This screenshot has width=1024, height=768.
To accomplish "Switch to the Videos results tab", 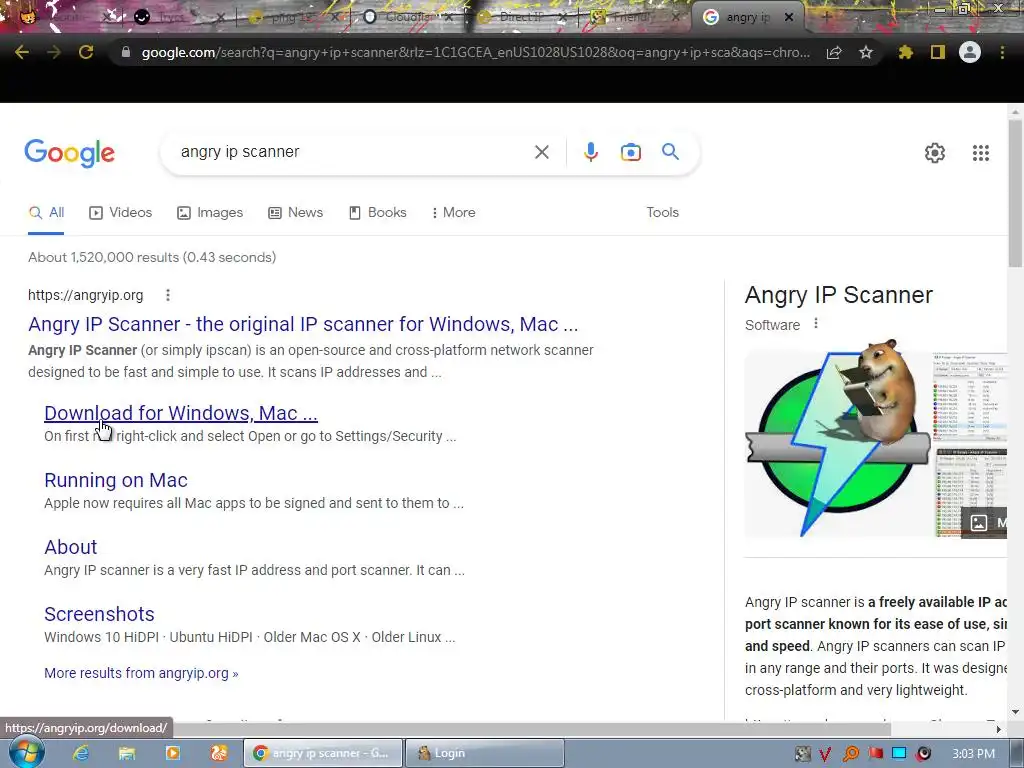I will click(x=120, y=212).
